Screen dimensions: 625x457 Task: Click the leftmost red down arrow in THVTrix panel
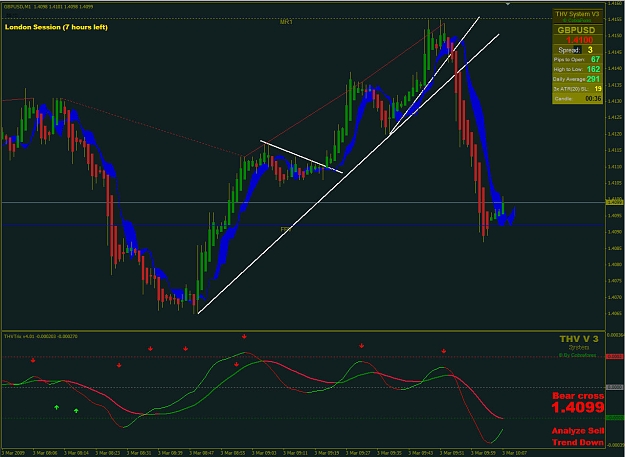pos(33,360)
